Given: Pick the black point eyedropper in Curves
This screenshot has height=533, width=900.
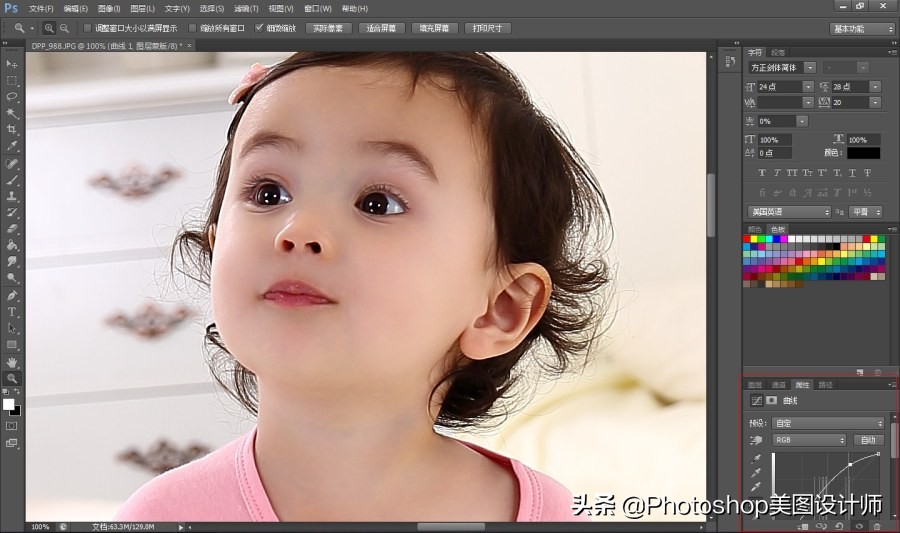Looking at the screenshot, I should (756, 458).
